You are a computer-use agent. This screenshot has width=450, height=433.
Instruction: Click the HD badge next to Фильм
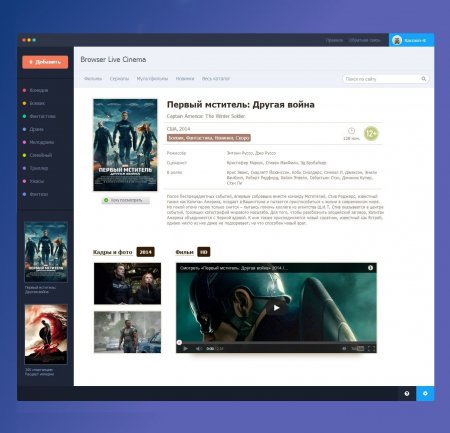coord(204,252)
